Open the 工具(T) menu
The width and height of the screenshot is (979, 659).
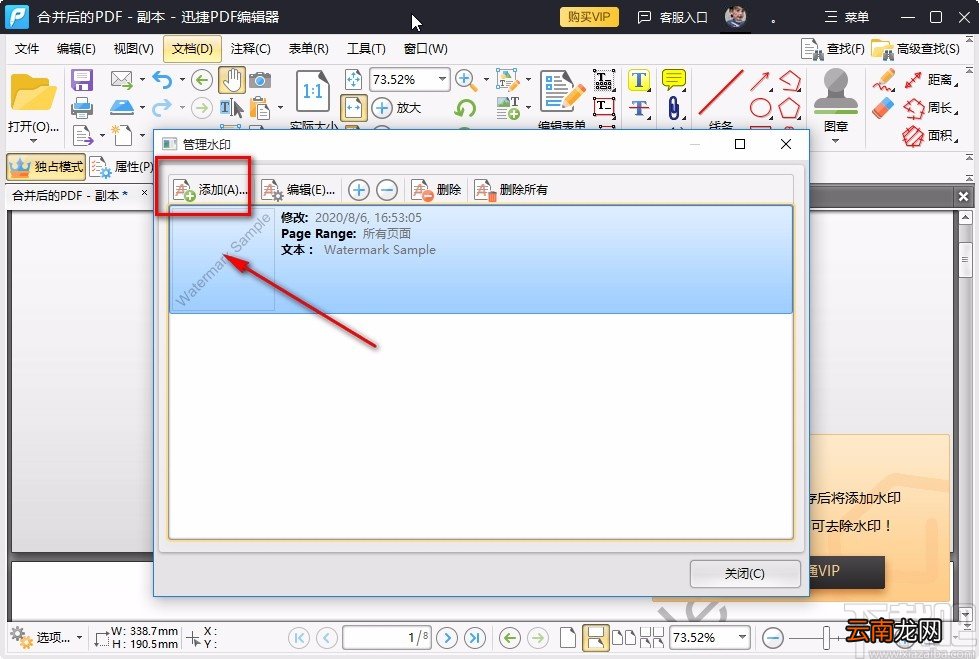click(367, 49)
